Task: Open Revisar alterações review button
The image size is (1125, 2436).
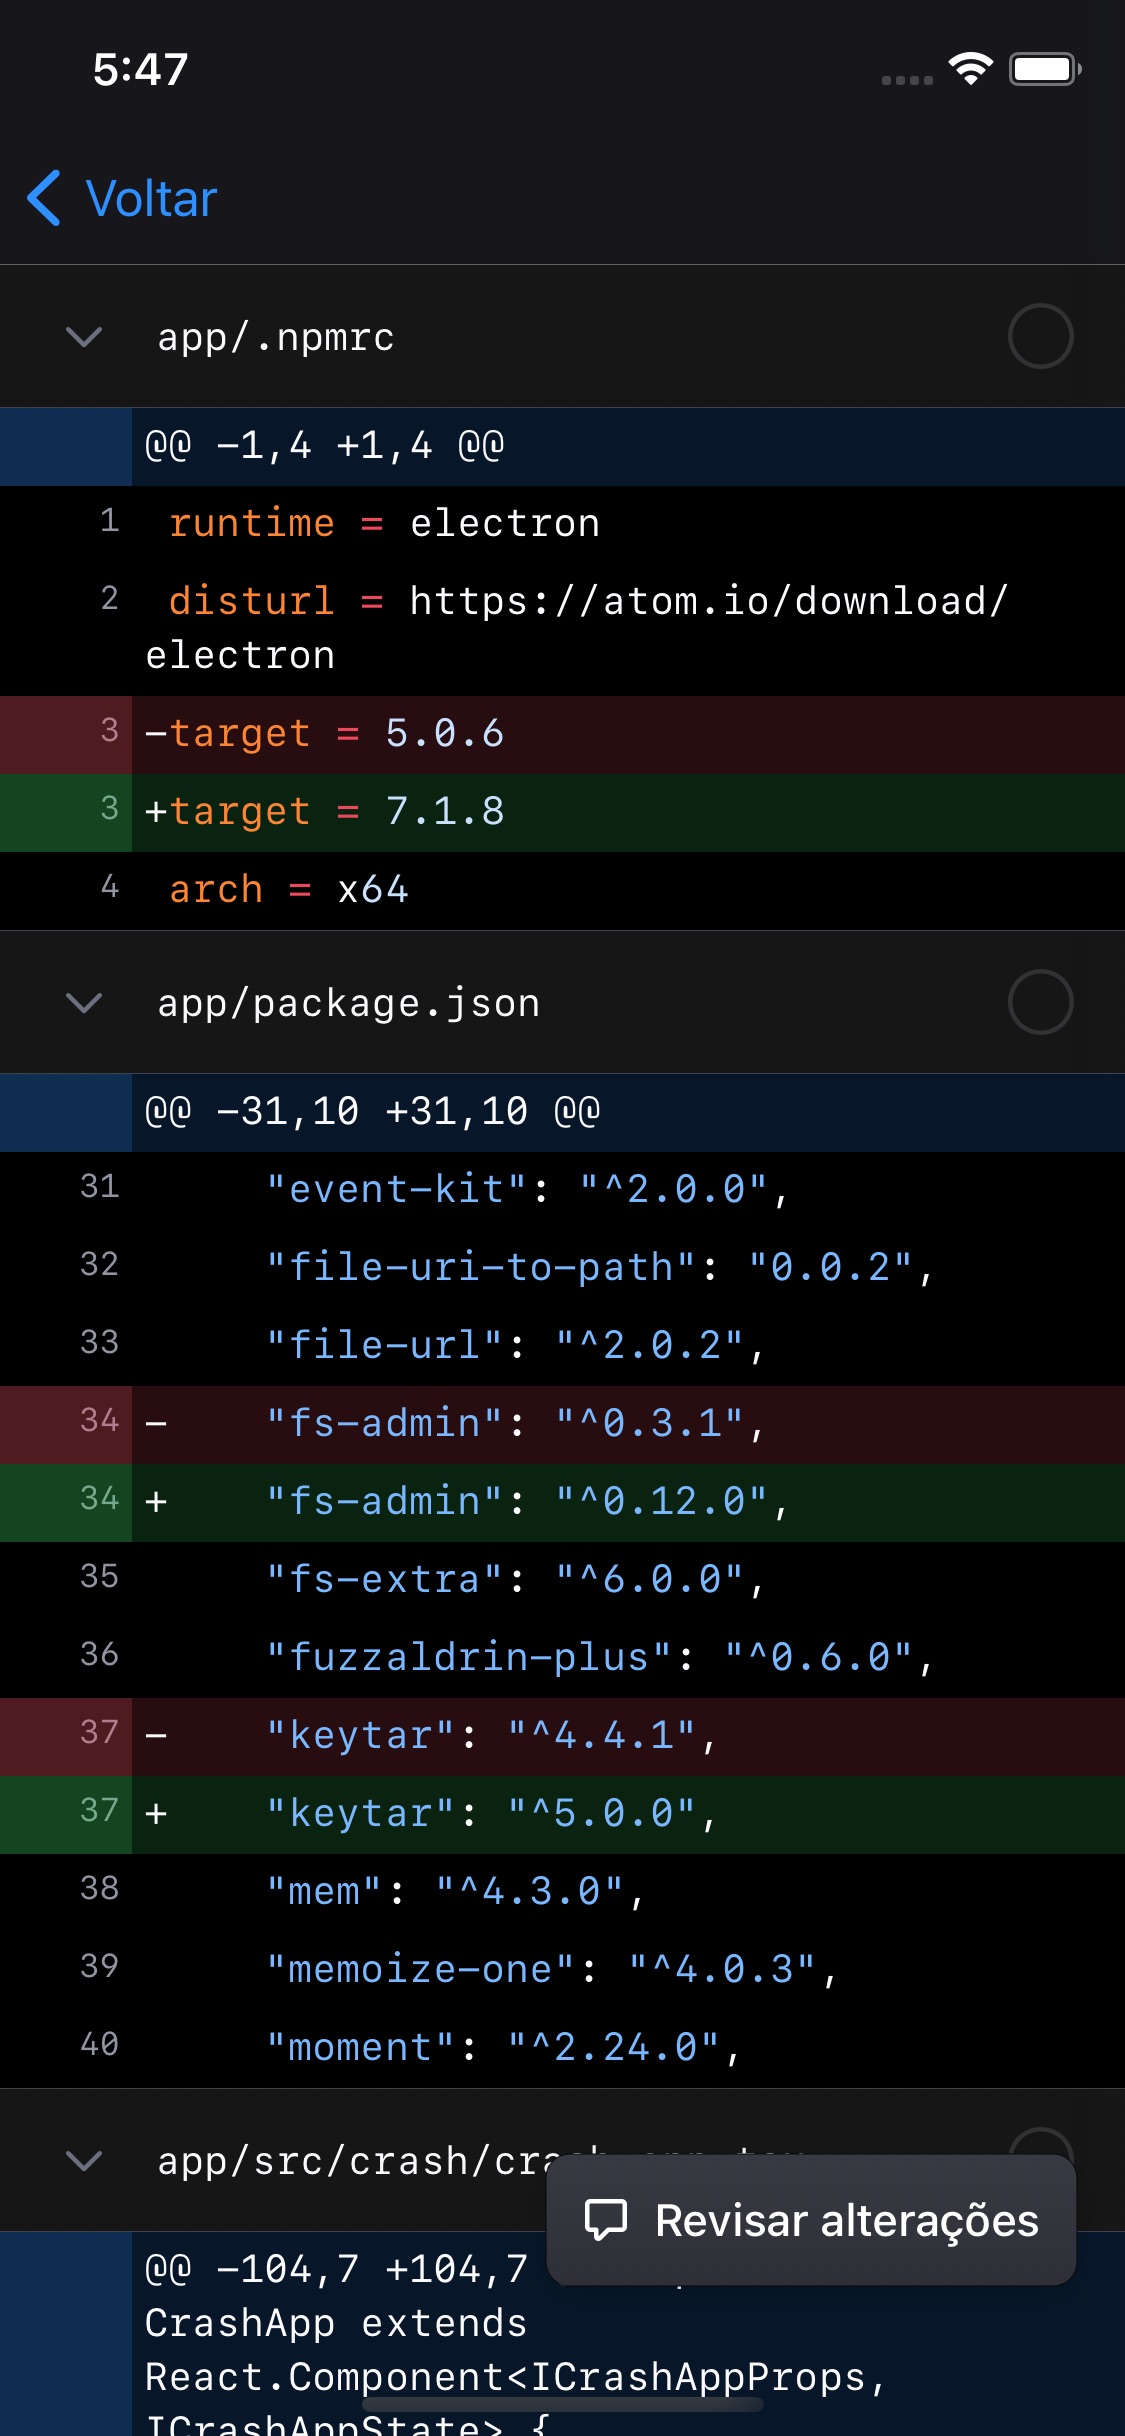Action: click(x=811, y=2220)
